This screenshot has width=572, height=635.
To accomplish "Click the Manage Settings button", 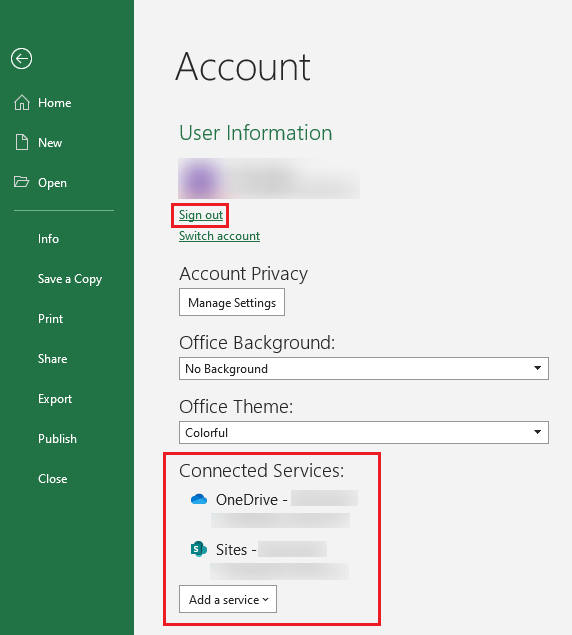I will tap(232, 302).
